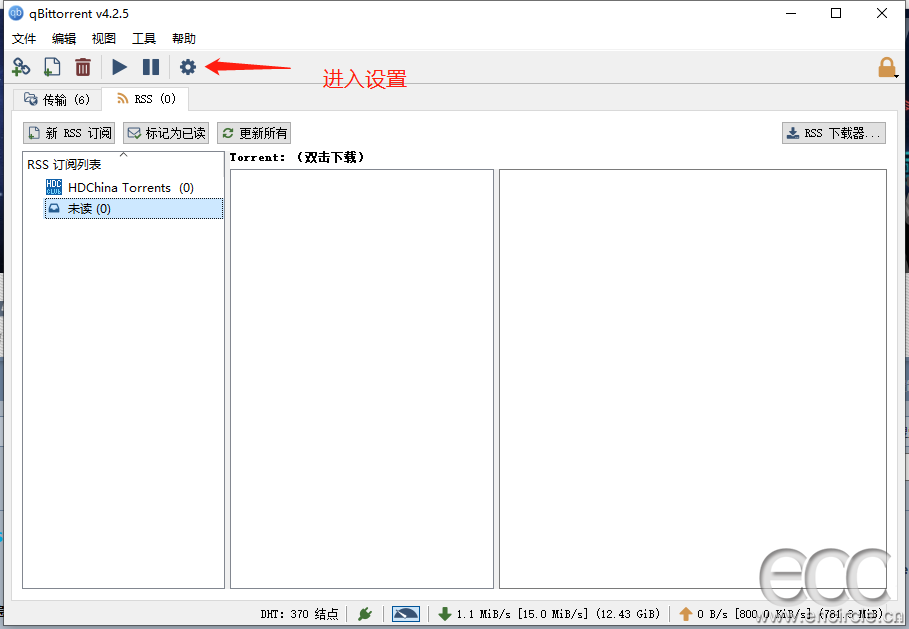This screenshot has height=629, width=909.
Task: Open the RSS 下载器 button
Action: click(x=834, y=133)
